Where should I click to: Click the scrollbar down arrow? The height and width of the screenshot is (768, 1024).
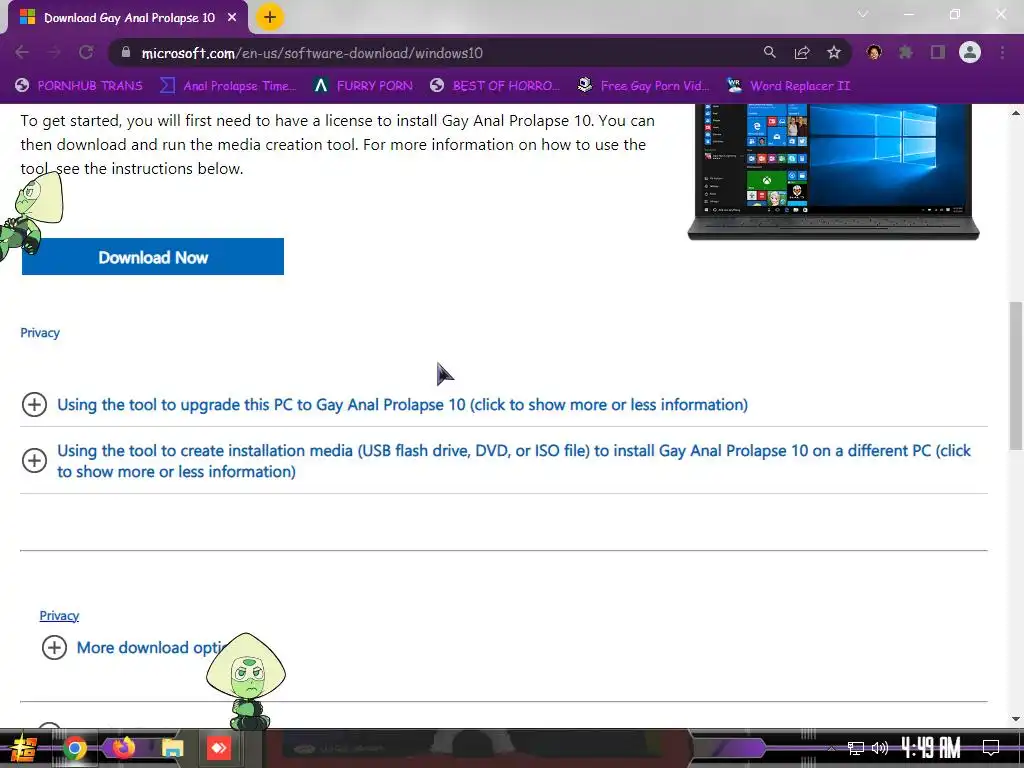point(1016,719)
